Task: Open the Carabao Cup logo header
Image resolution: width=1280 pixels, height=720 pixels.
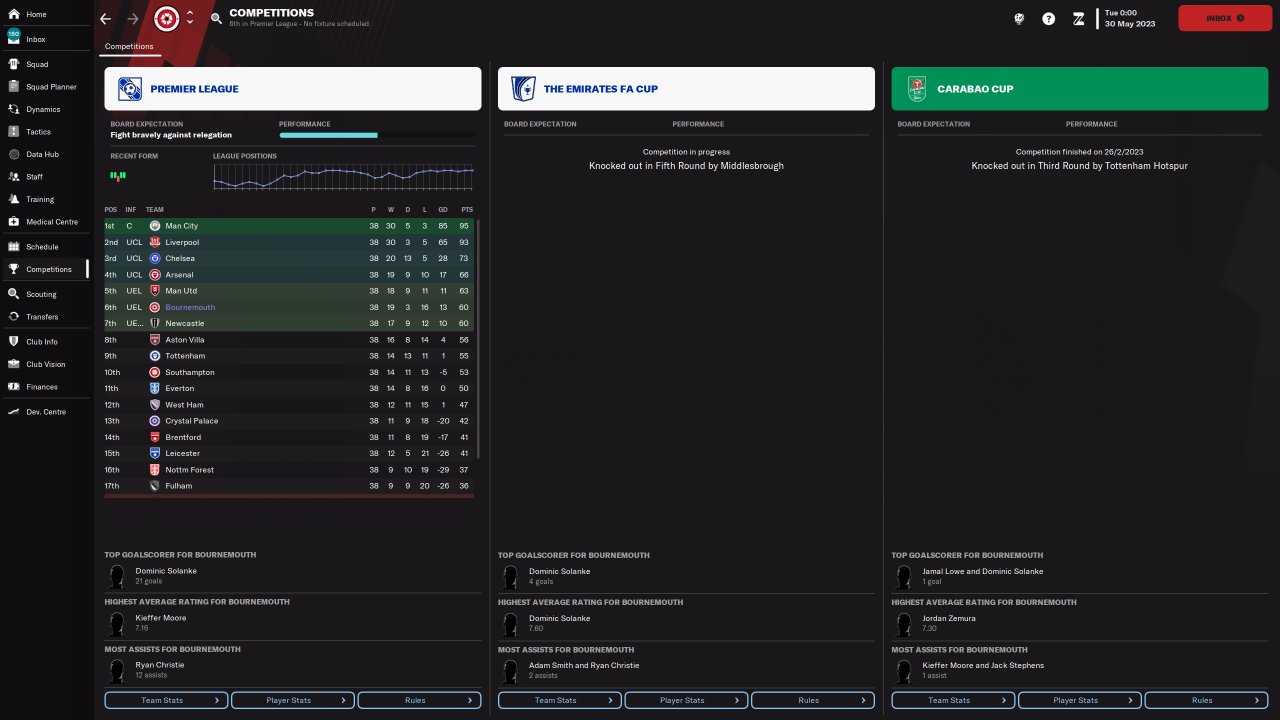Action: point(917,89)
